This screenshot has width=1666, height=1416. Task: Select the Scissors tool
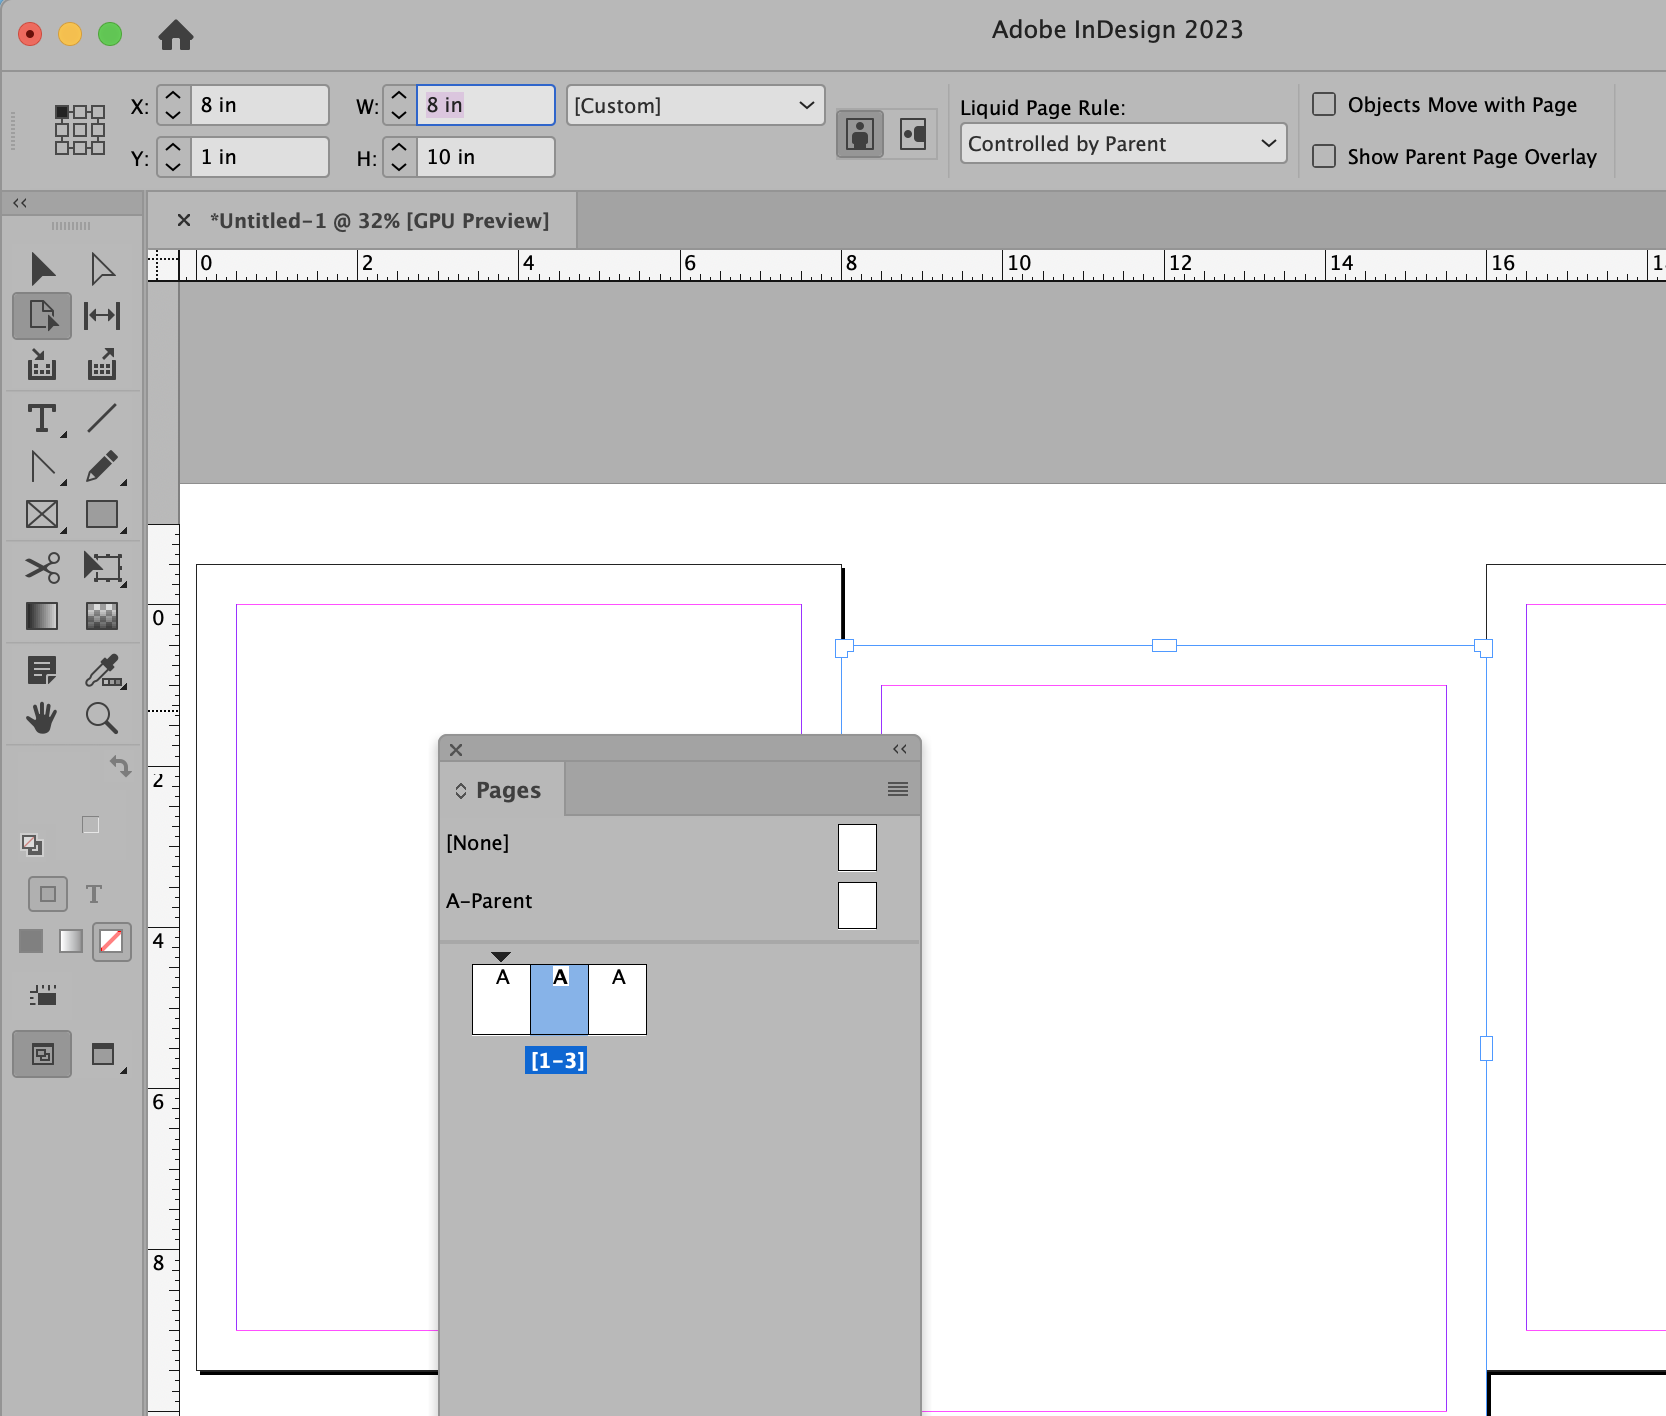click(41, 568)
